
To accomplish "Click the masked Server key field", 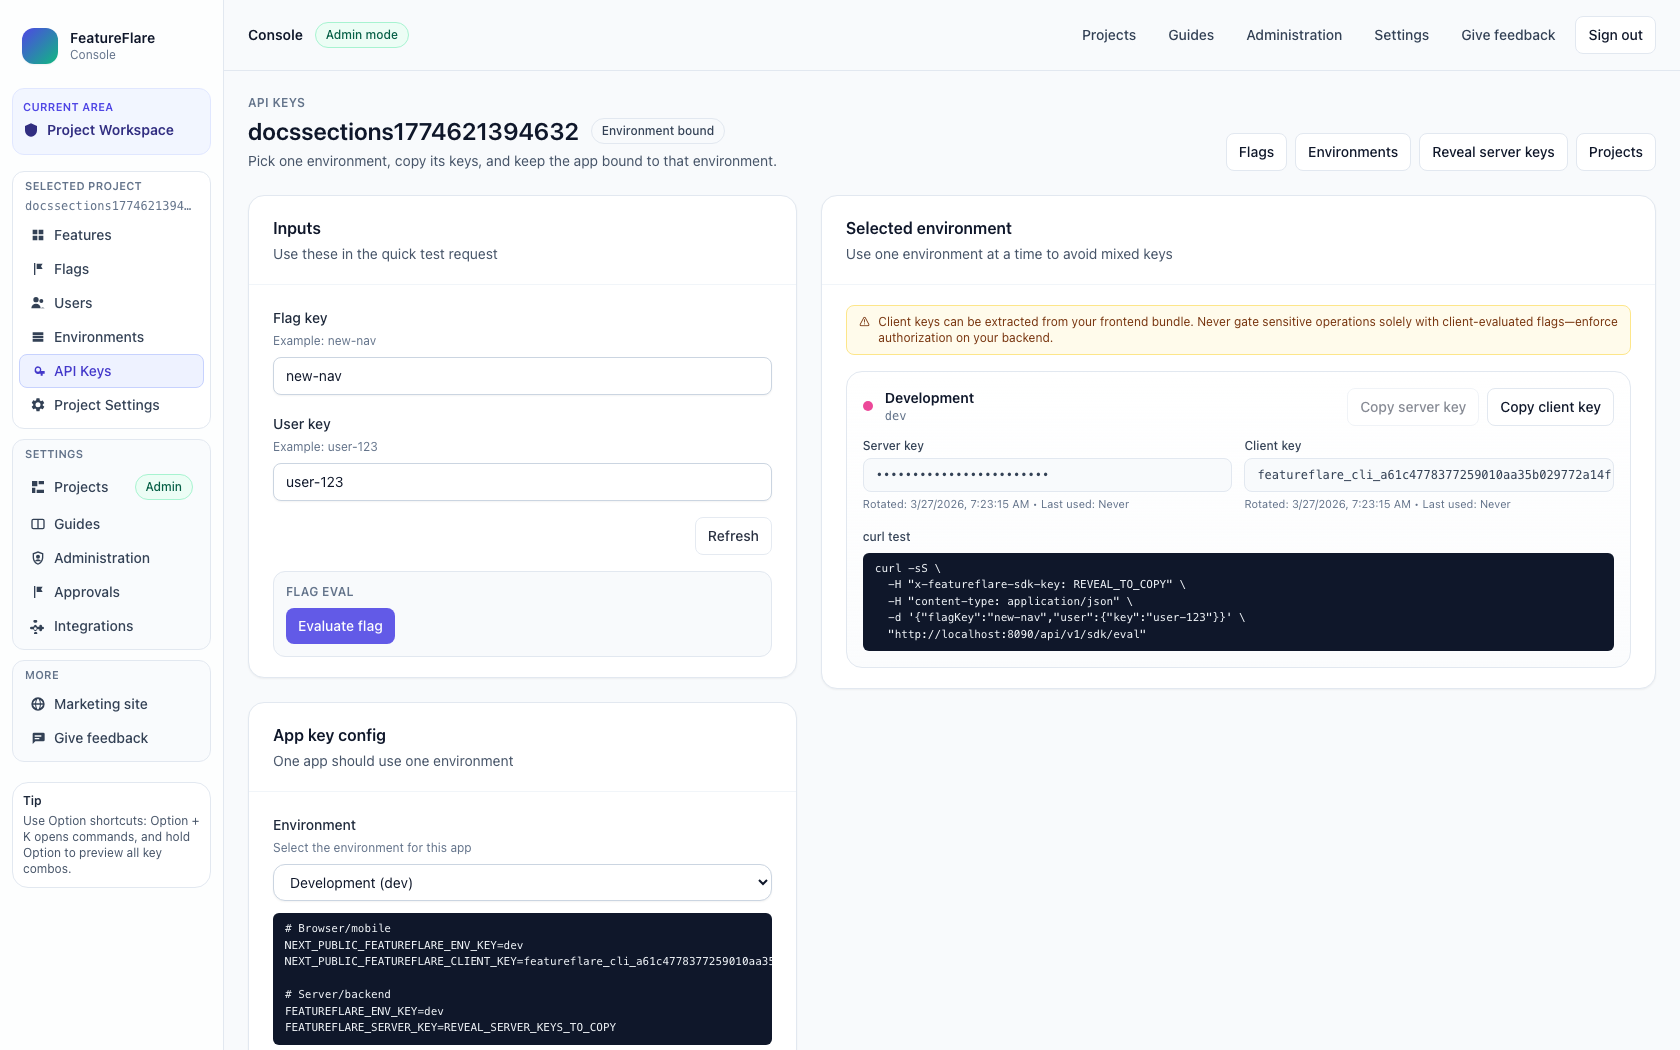I will [1047, 475].
